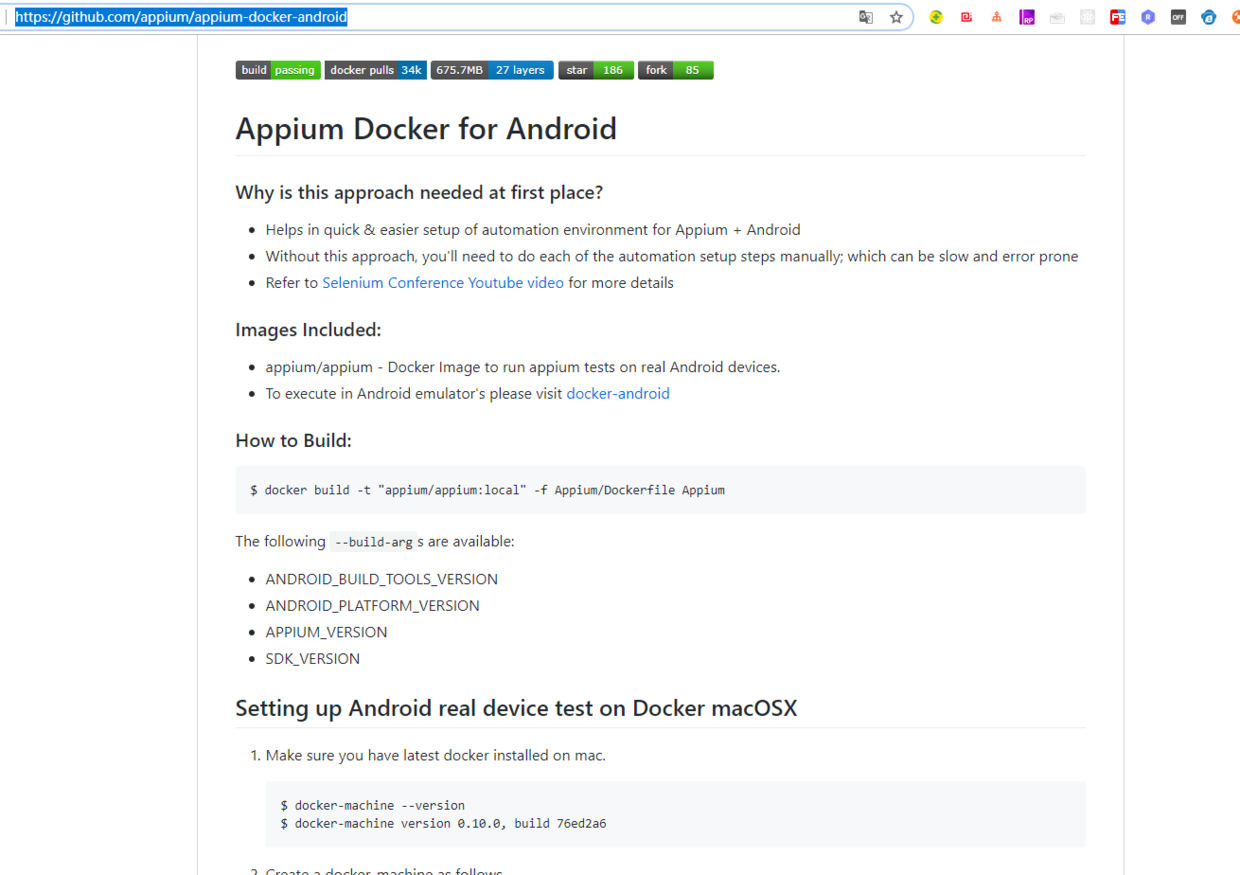Viewport: 1240px width, 875px height.
Task: Open the fork 85 badge
Action: [675, 70]
